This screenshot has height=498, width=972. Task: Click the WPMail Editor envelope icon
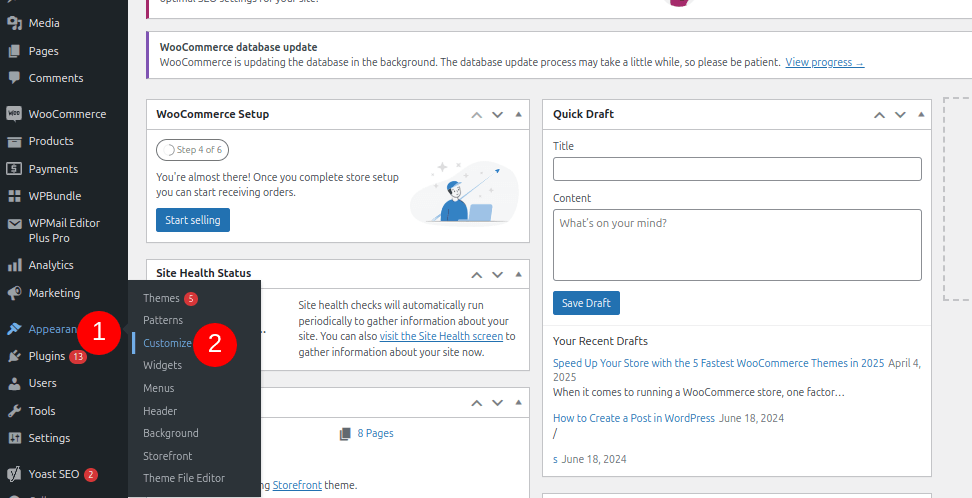coord(14,223)
